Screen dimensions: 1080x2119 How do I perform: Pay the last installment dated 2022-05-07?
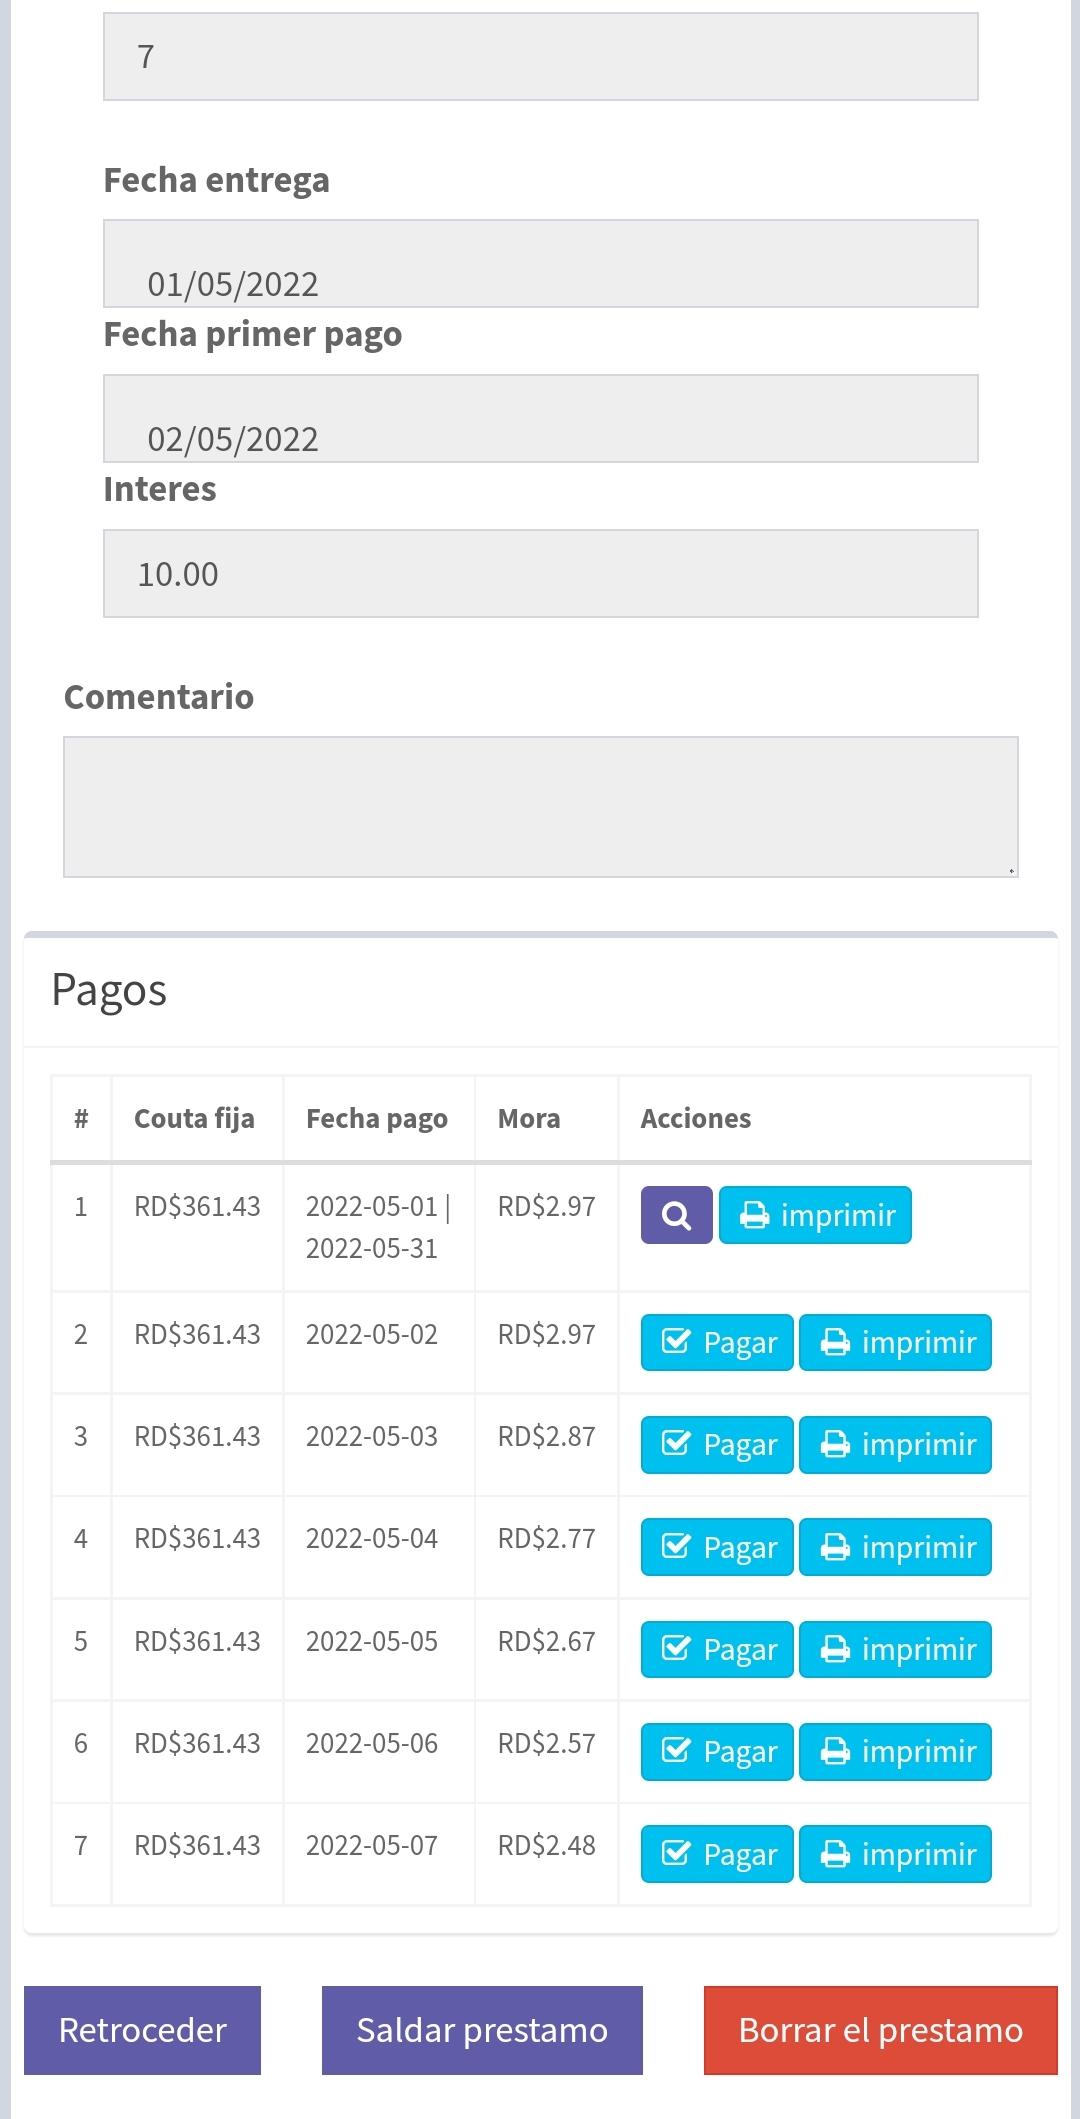[716, 1854]
